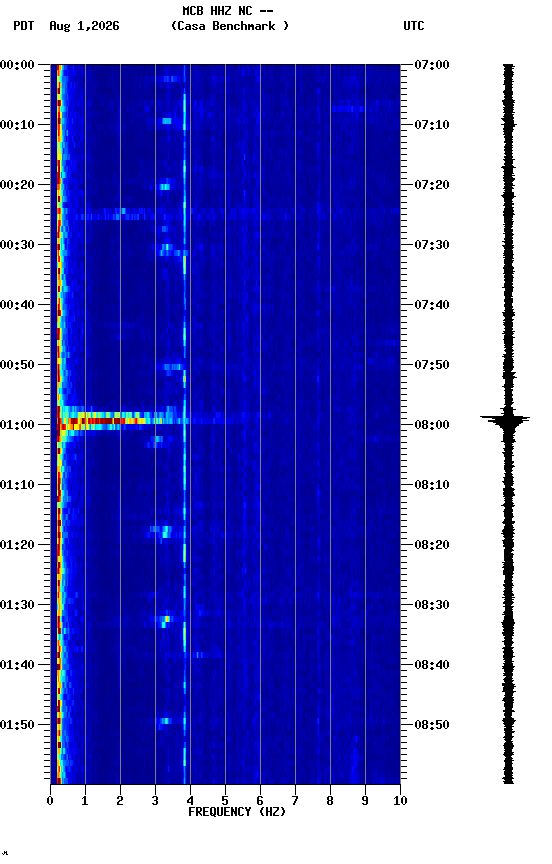
Task: Click the frequency axis tick label '9'
Action: [365, 801]
